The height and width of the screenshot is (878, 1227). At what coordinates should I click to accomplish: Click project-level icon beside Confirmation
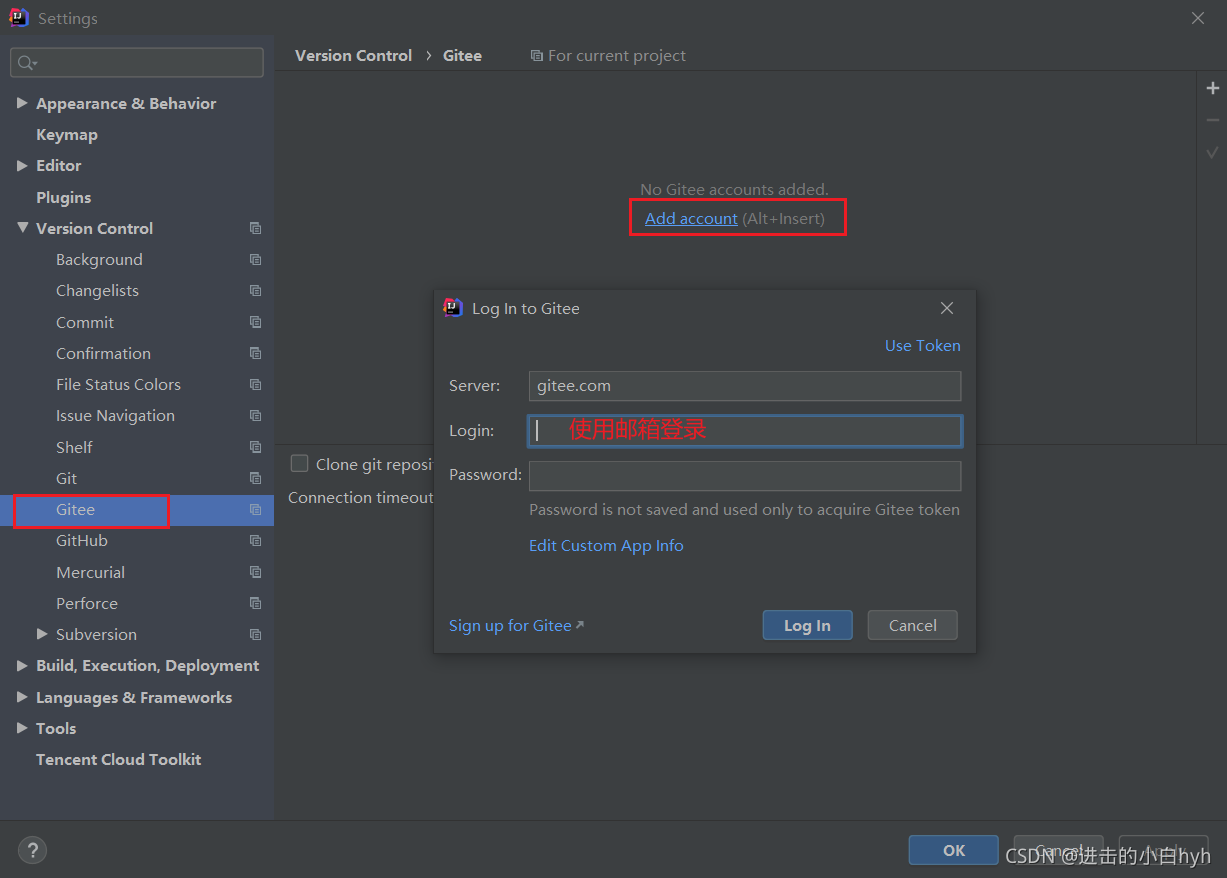[x=256, y=353]
